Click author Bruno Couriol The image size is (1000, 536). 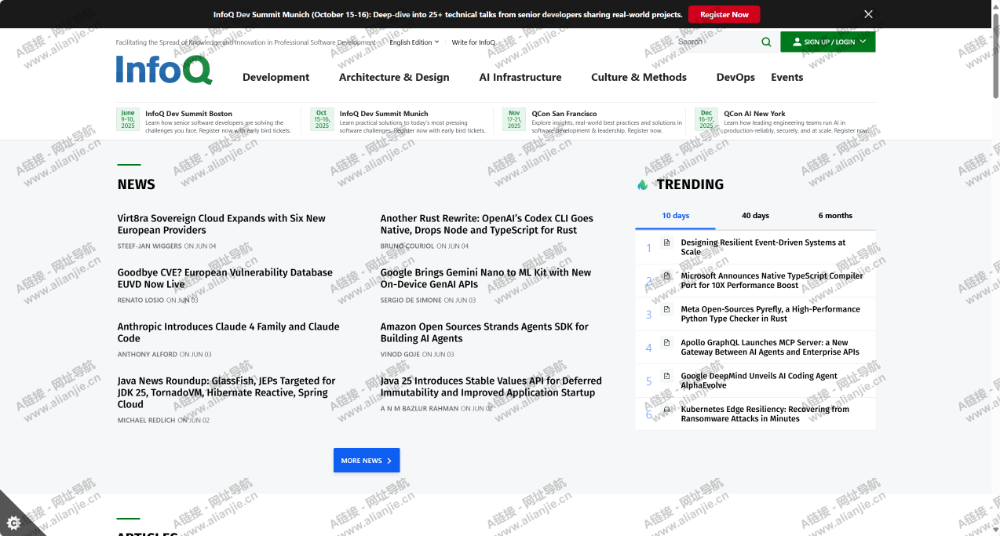pos(407,246)
